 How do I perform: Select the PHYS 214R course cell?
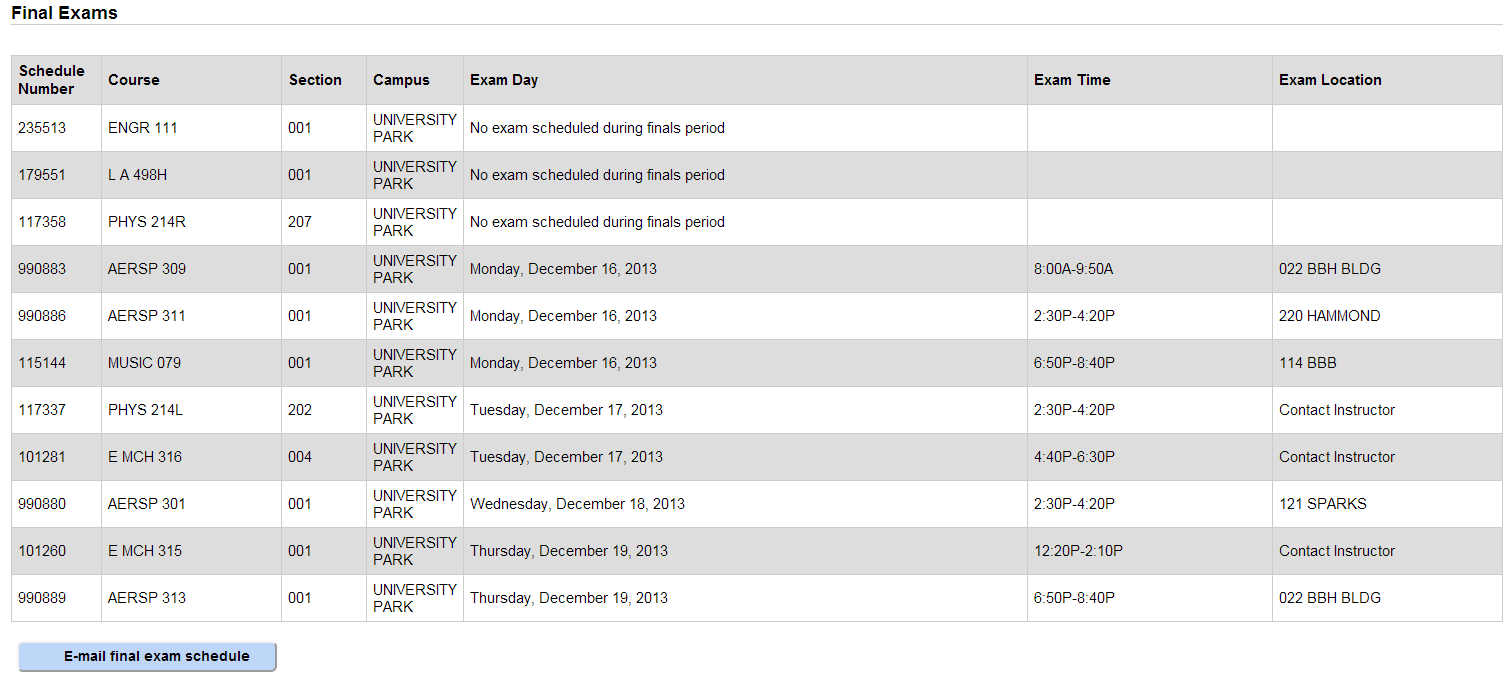pos(147,222)
